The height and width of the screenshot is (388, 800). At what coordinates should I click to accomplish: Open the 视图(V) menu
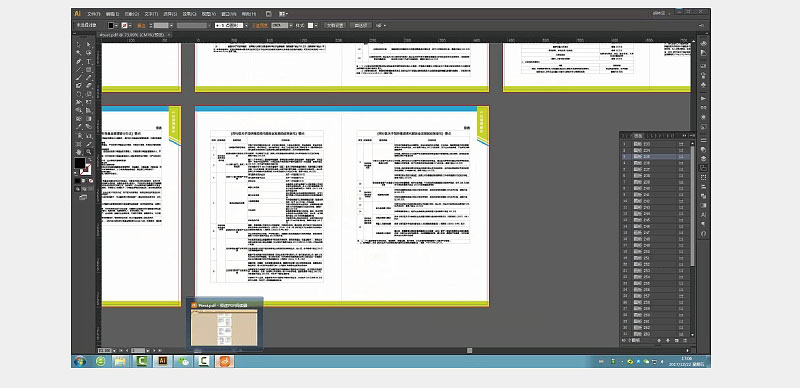tap(209, 14)
